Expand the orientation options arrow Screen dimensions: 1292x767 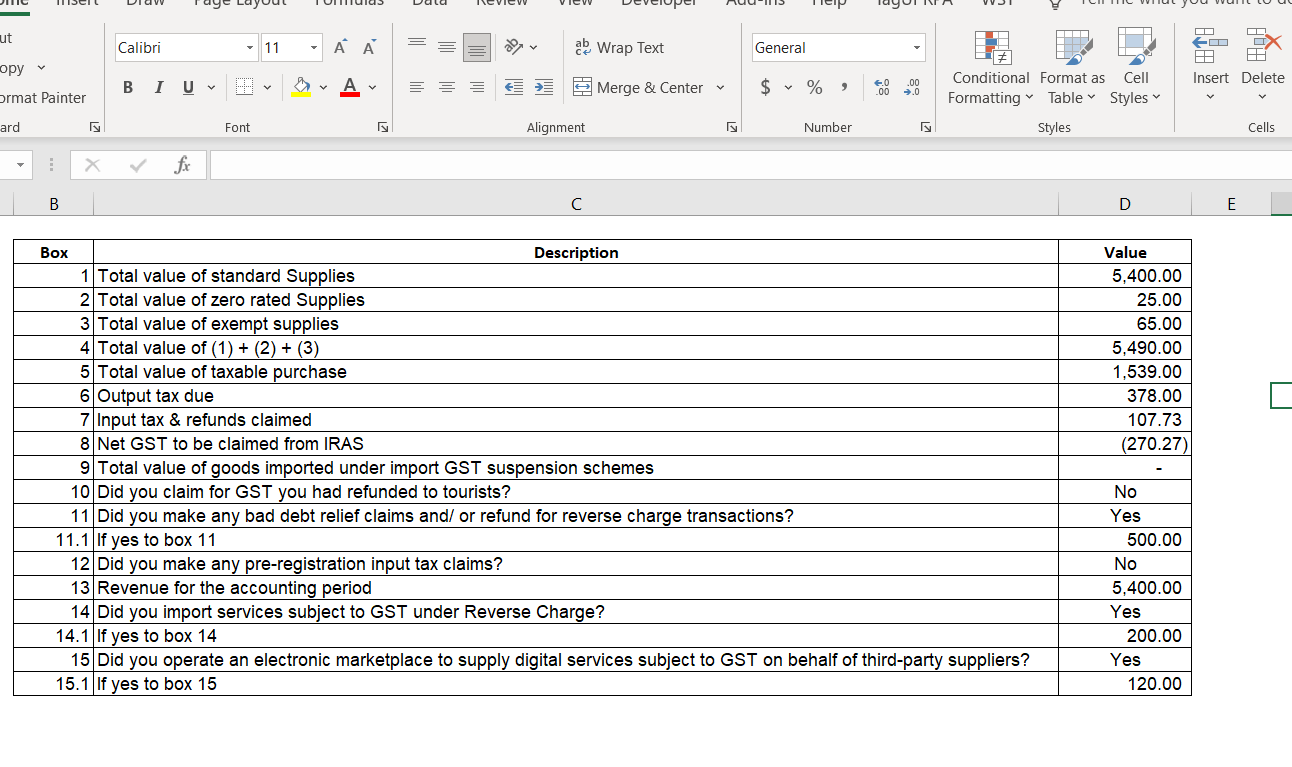point(534,47)
